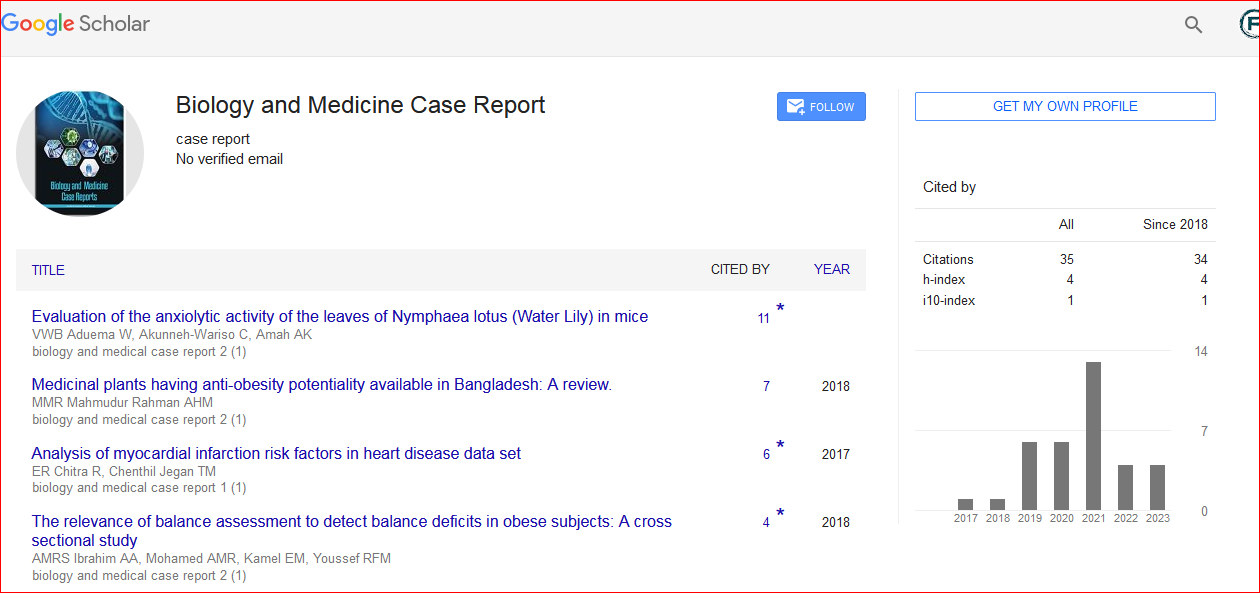This screenshot has width=1260, height=593.
Task: Open the Google Scholar logo homepage
Action: pos(76,24)
